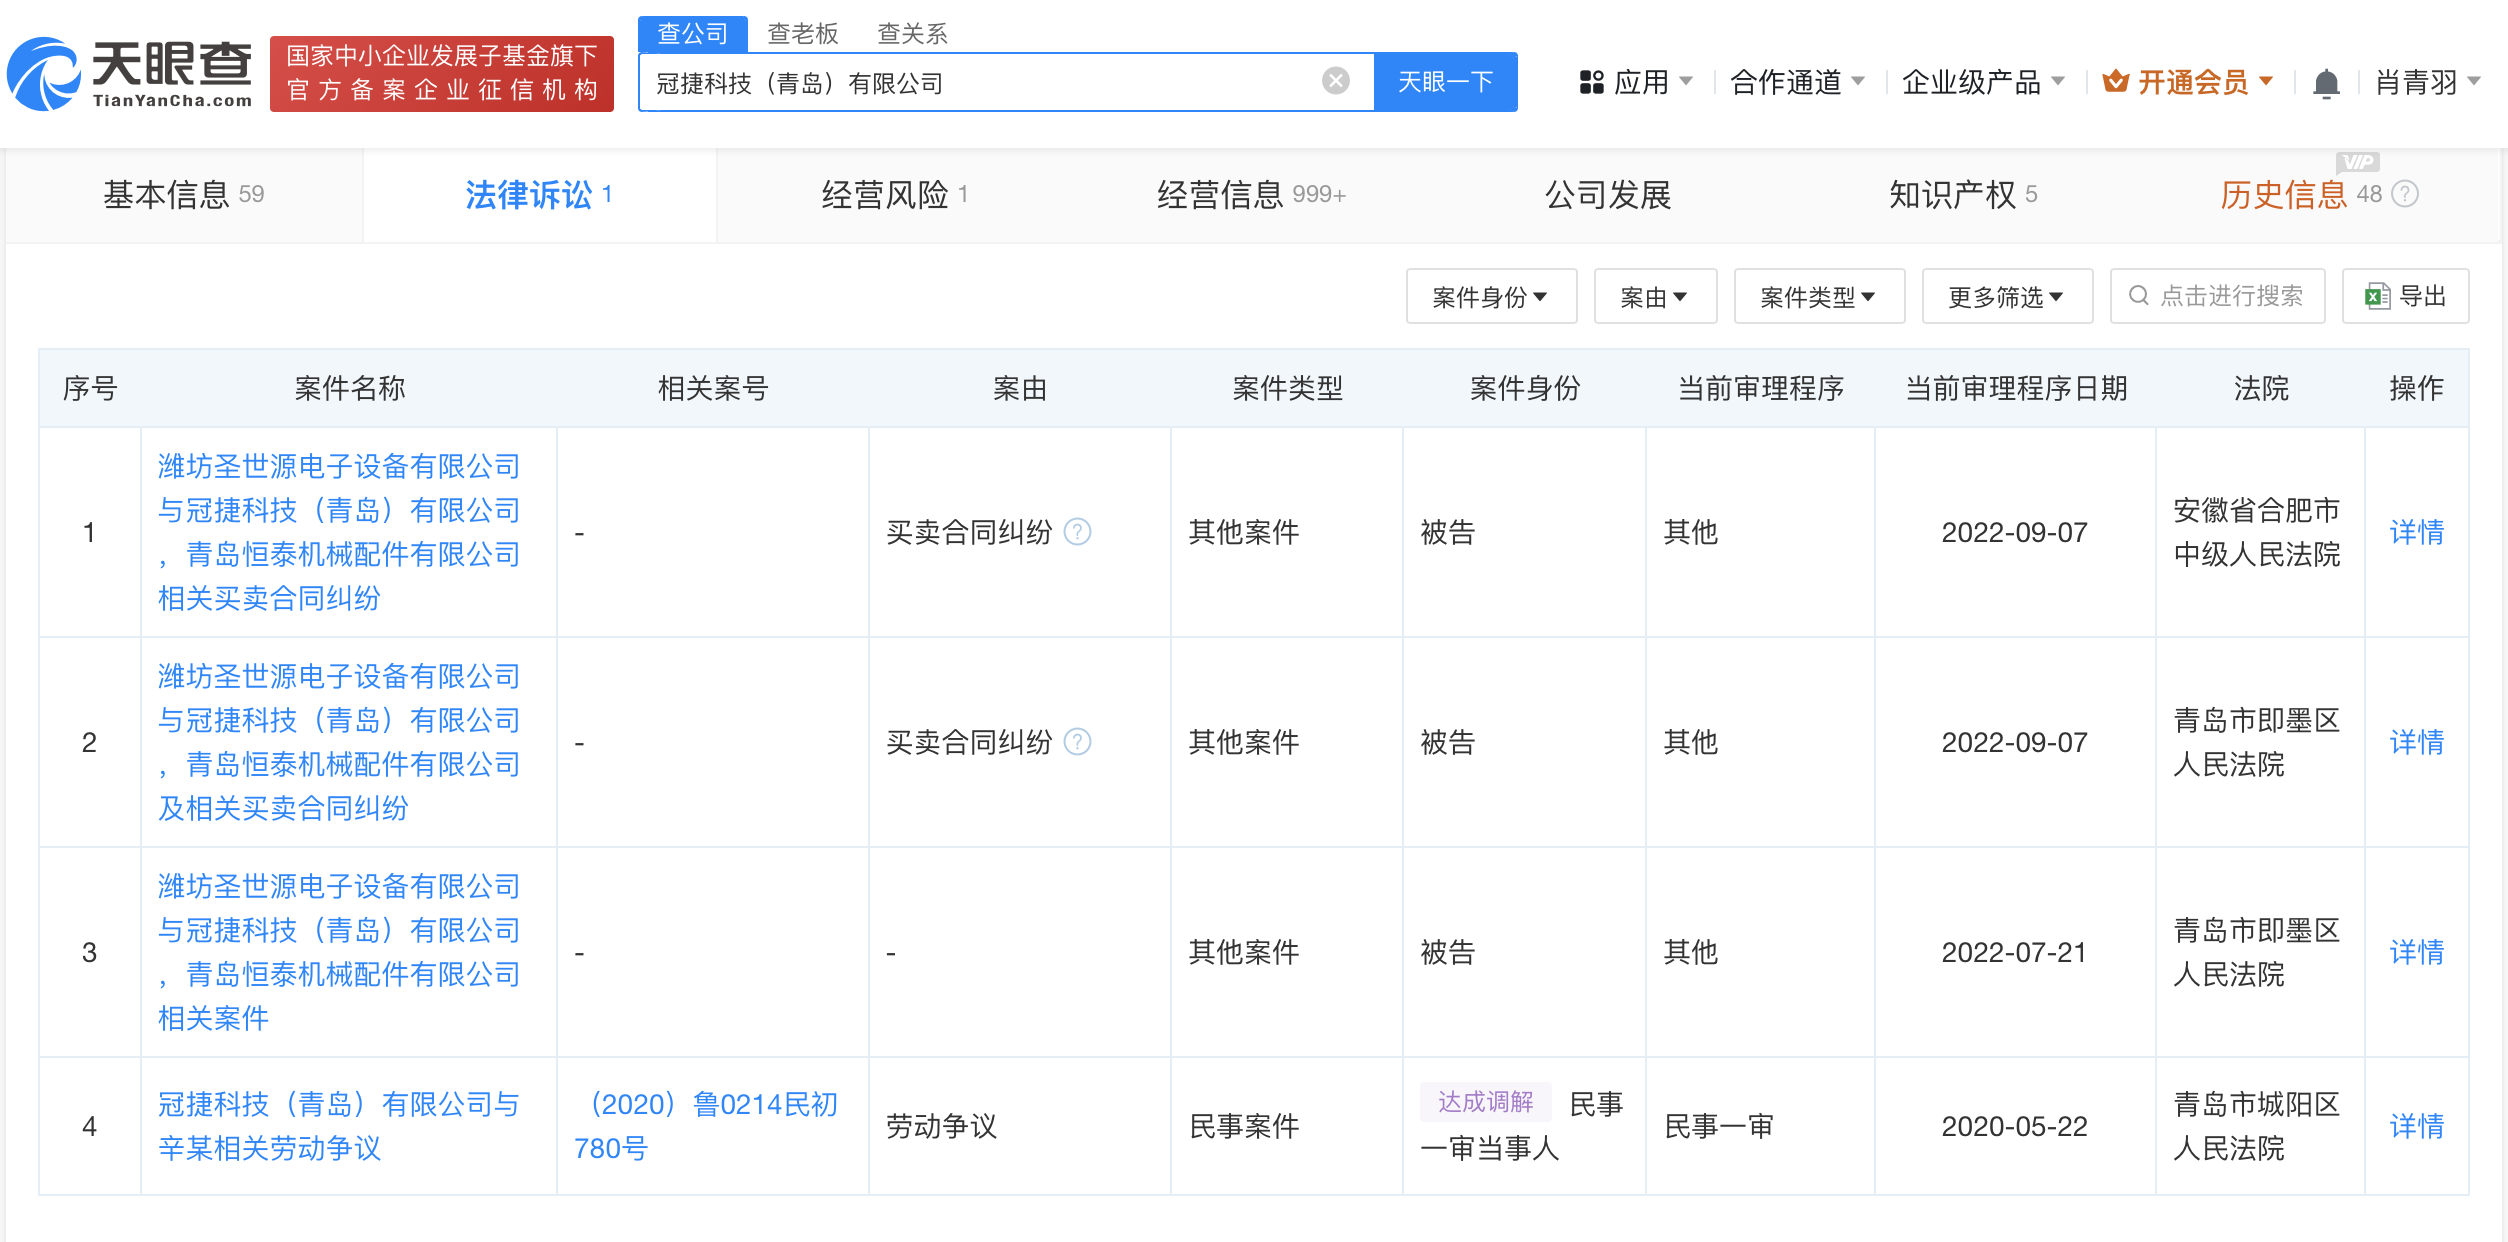Switch to the 经营风险 tab

click(894, 194)
